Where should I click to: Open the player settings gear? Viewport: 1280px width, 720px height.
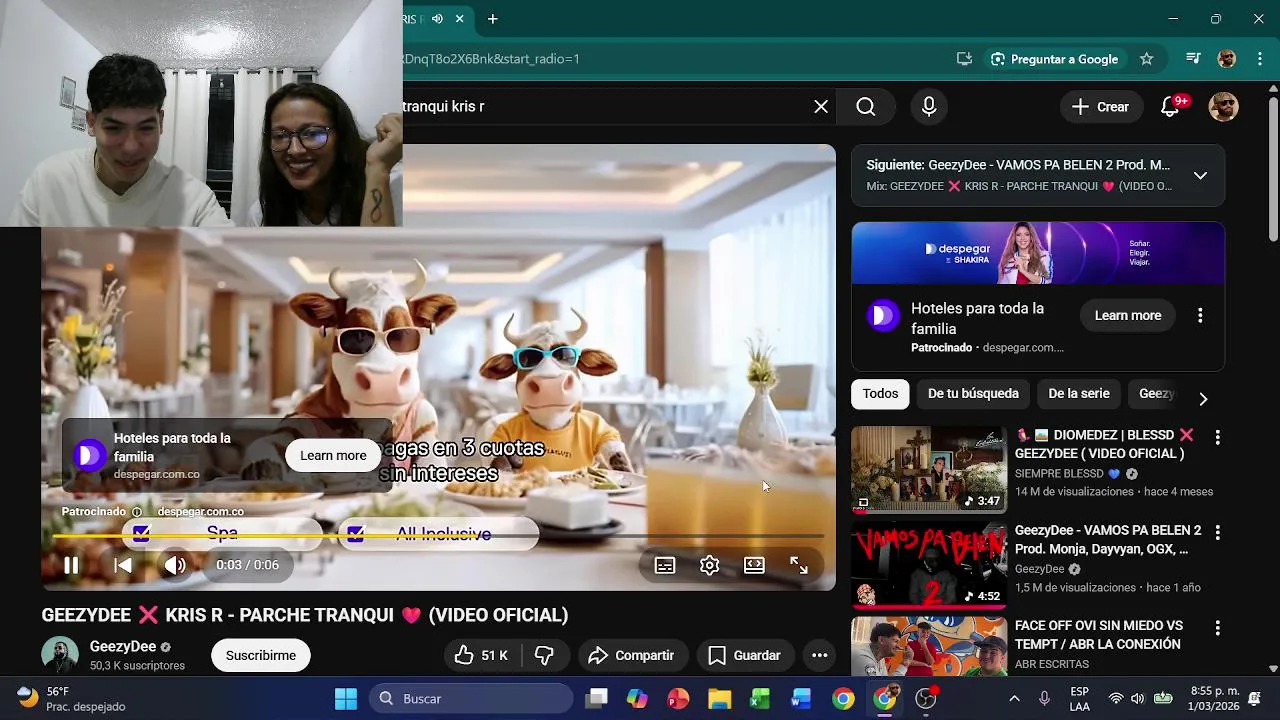click(x=709, y=565)
